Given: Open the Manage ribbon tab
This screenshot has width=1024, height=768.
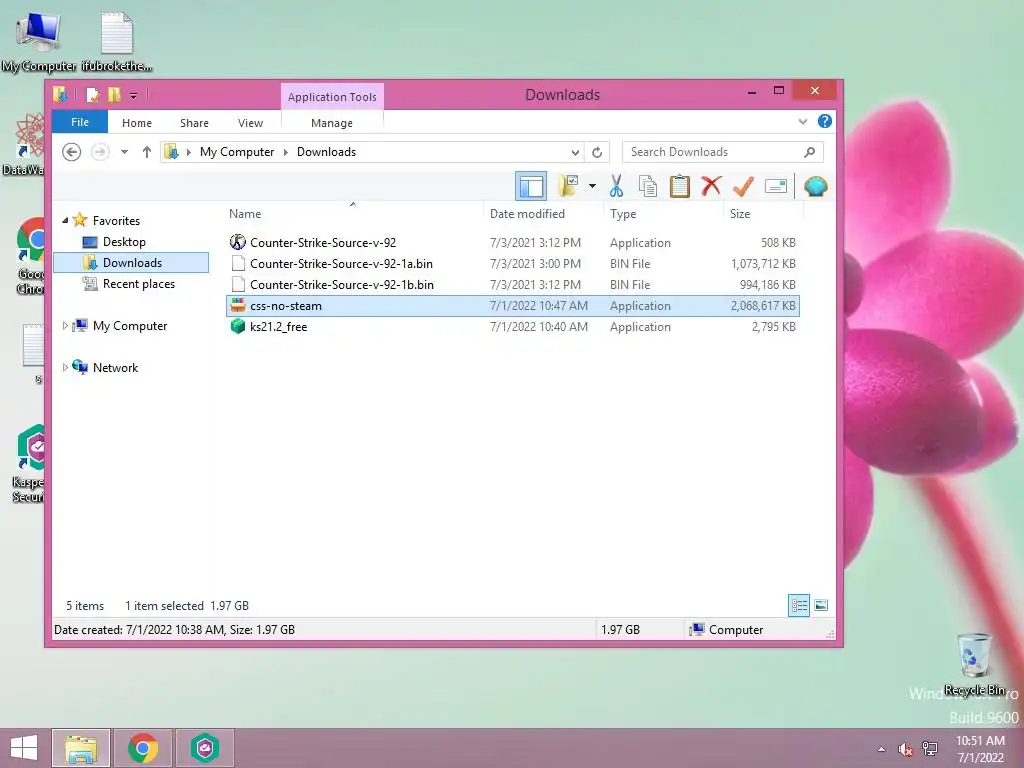Looking at the screenshot, I should [x=332, y=123].
